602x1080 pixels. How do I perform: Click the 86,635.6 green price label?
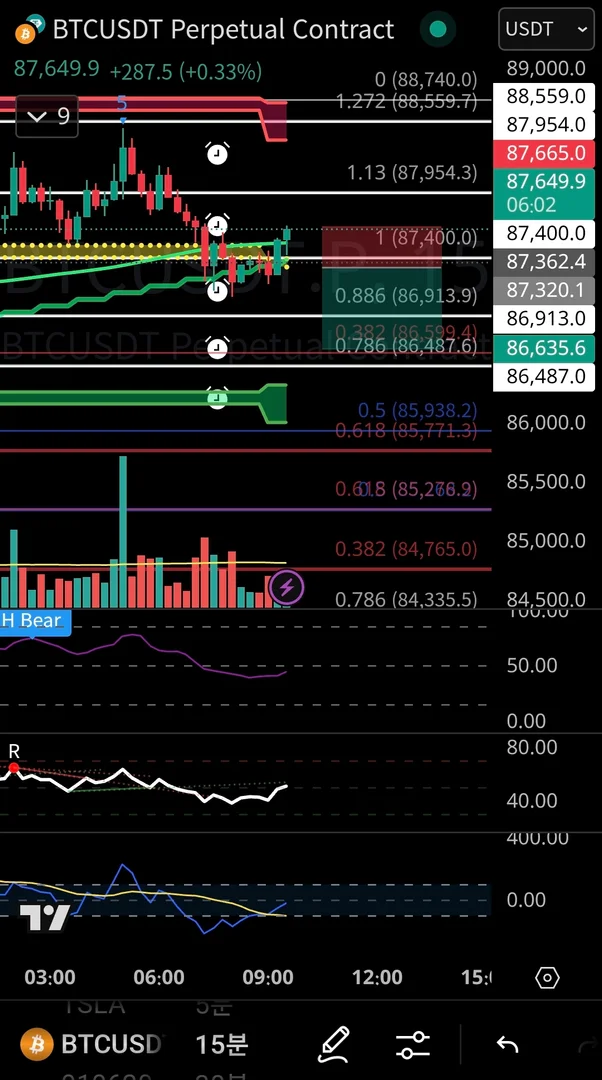tap(544, 348)
